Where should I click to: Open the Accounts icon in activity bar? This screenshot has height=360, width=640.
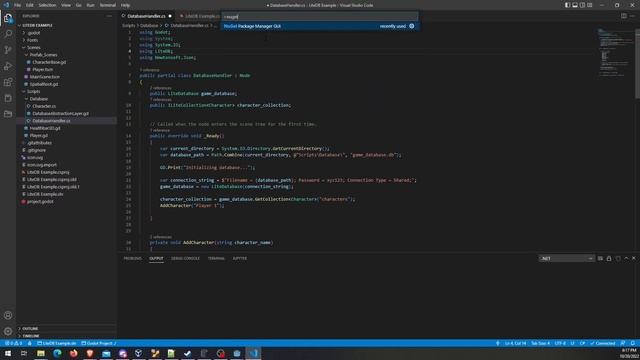pos(8,315)
